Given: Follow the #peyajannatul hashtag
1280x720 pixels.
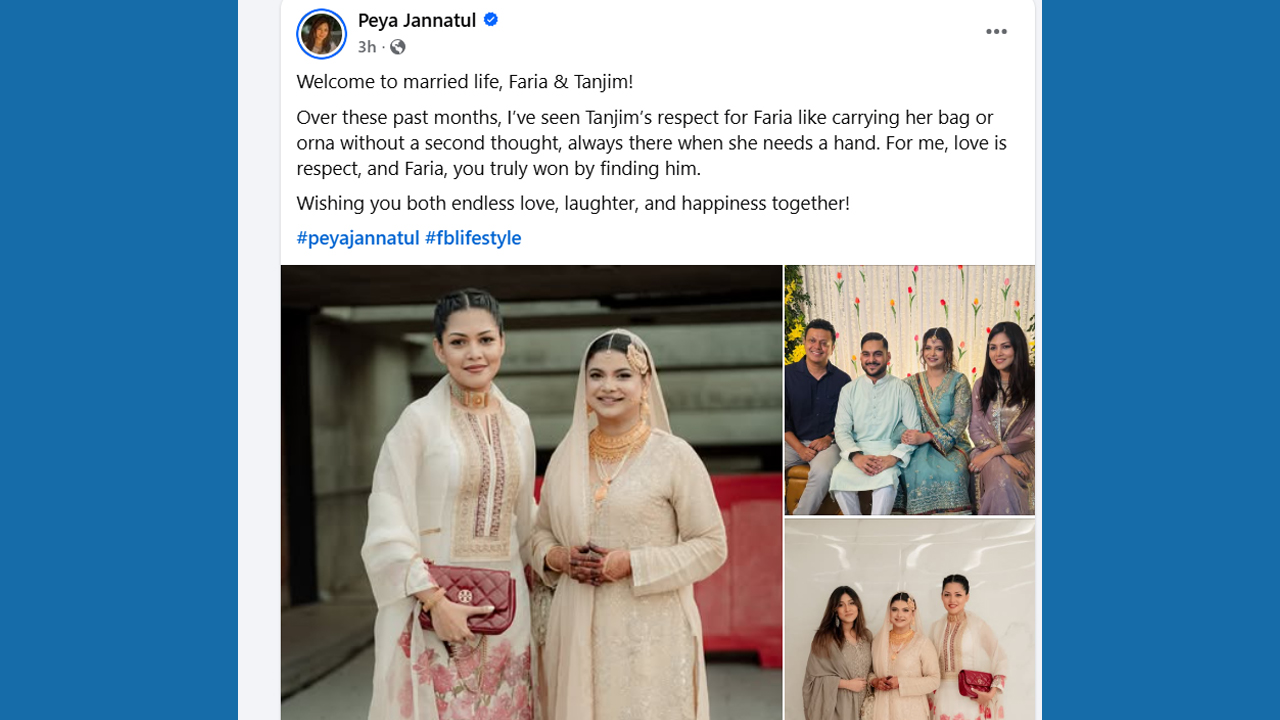Looking at the screenshot, I should 358,238.
